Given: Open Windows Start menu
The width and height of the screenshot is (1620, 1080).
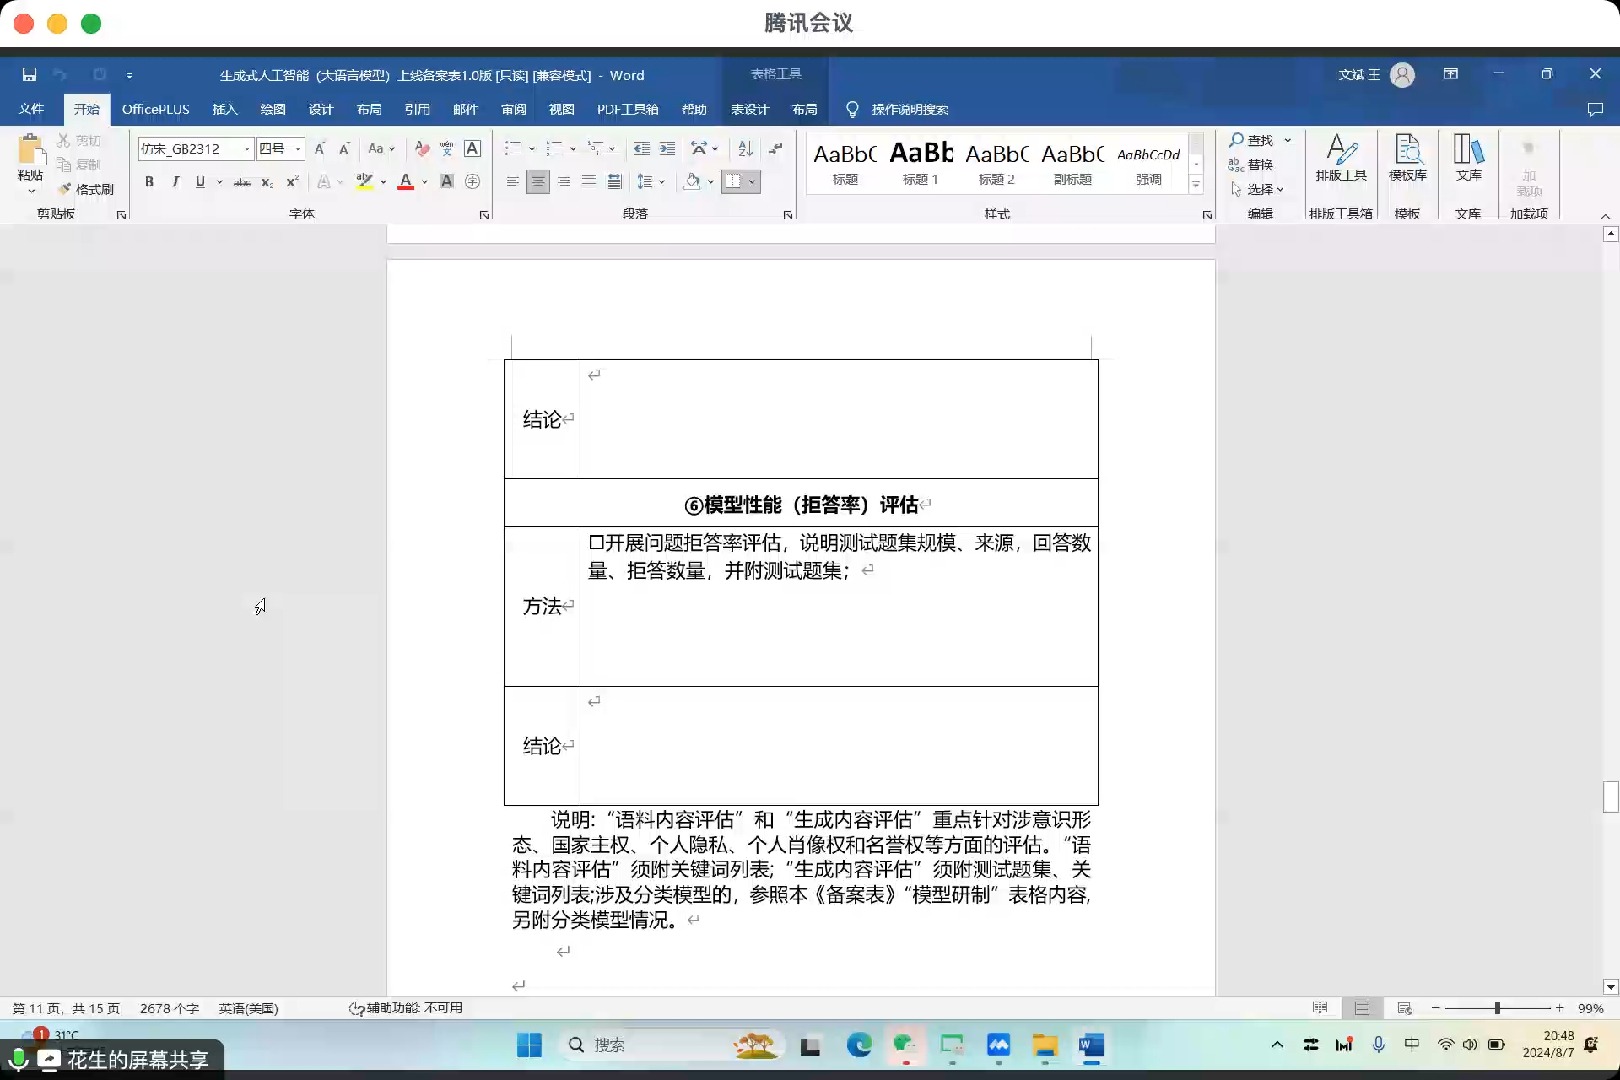Looking at the screenshot, I should (529, 1045).
